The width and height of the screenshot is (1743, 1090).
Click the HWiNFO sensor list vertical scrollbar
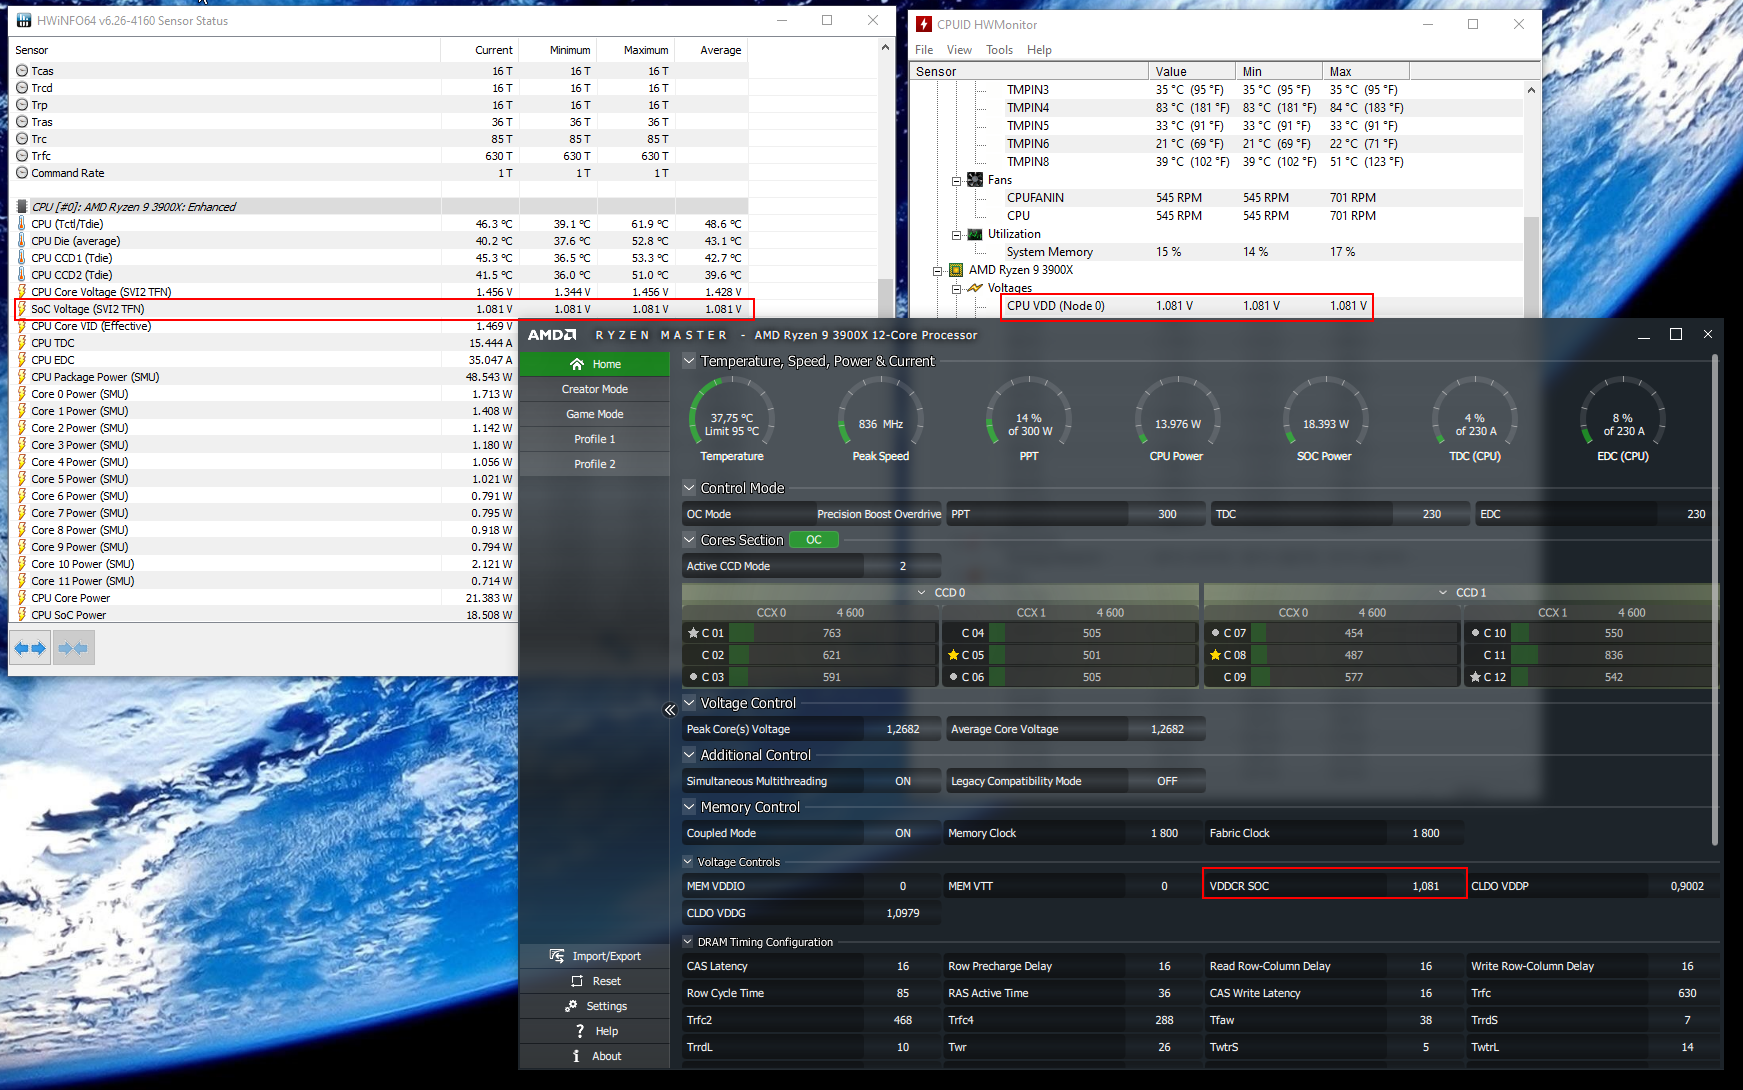[885, 330]
